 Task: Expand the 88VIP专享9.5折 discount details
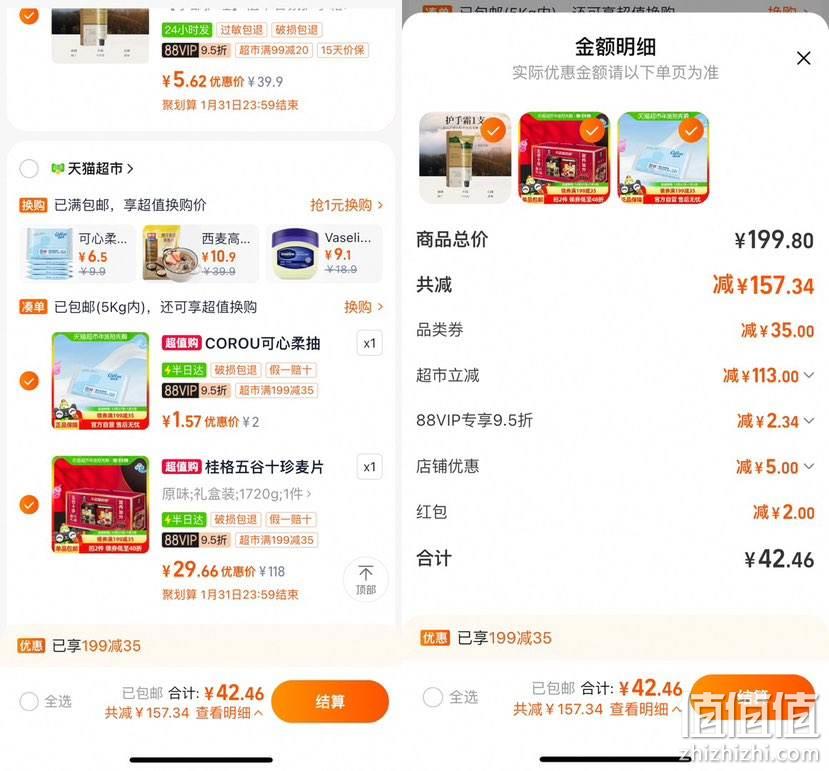pos(775,421)
